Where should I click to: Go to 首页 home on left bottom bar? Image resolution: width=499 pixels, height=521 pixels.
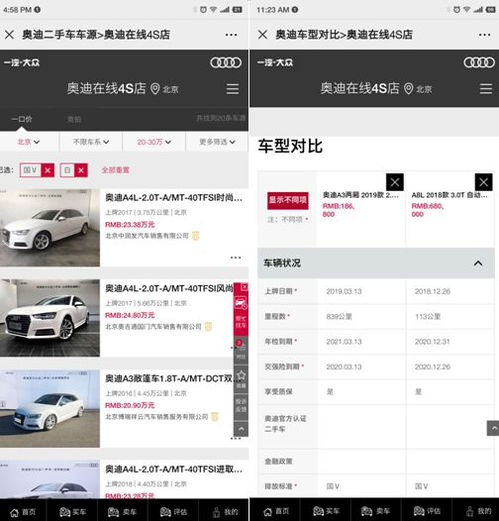point(23,511)
